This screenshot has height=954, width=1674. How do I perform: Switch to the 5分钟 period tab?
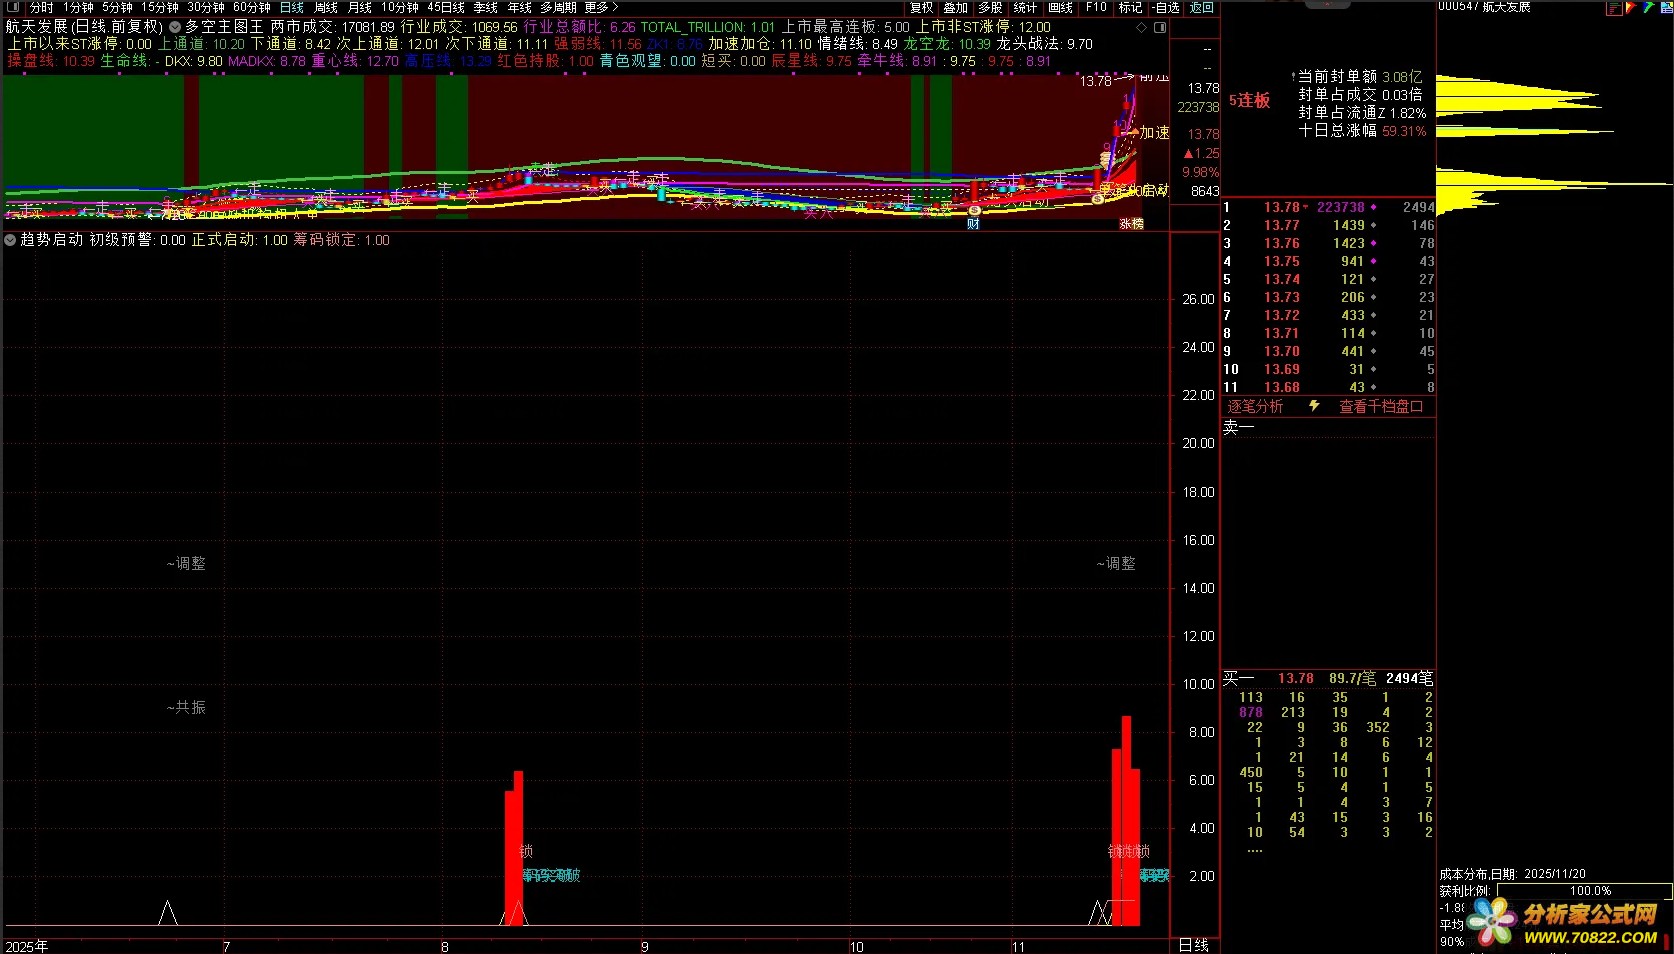click(117, 7)
